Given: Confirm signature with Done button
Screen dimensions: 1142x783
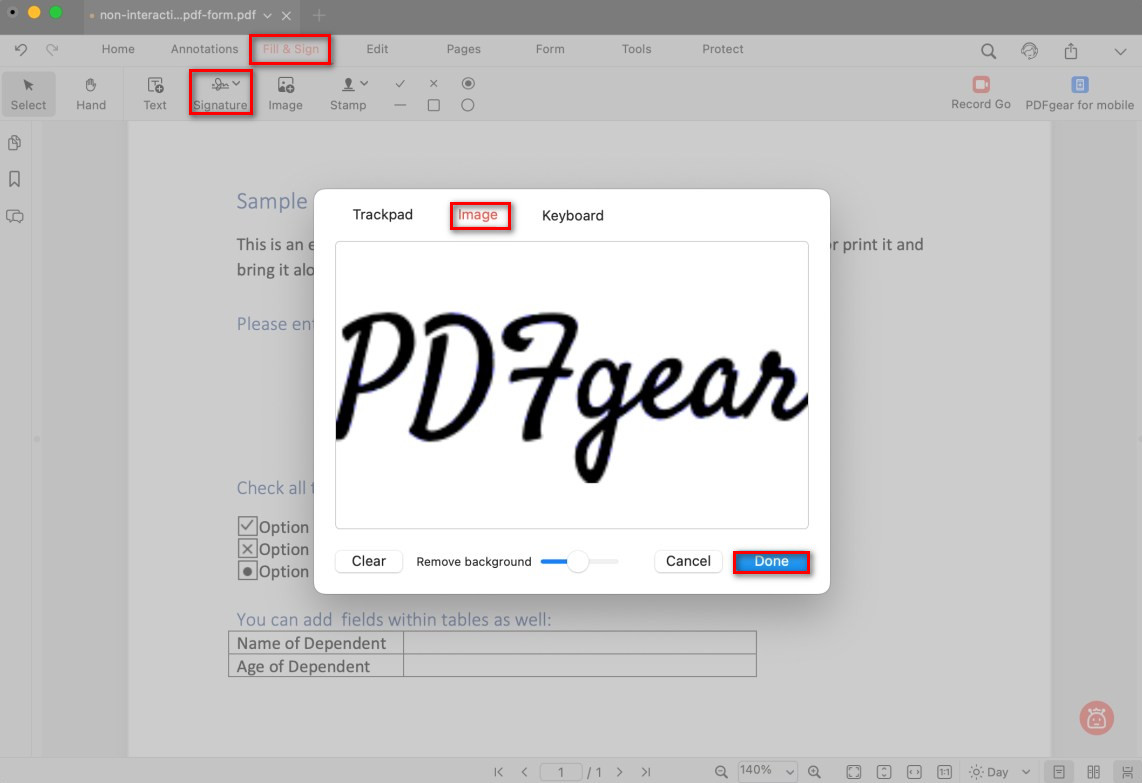Looking at the screenshot, I should tap(771, 562).
